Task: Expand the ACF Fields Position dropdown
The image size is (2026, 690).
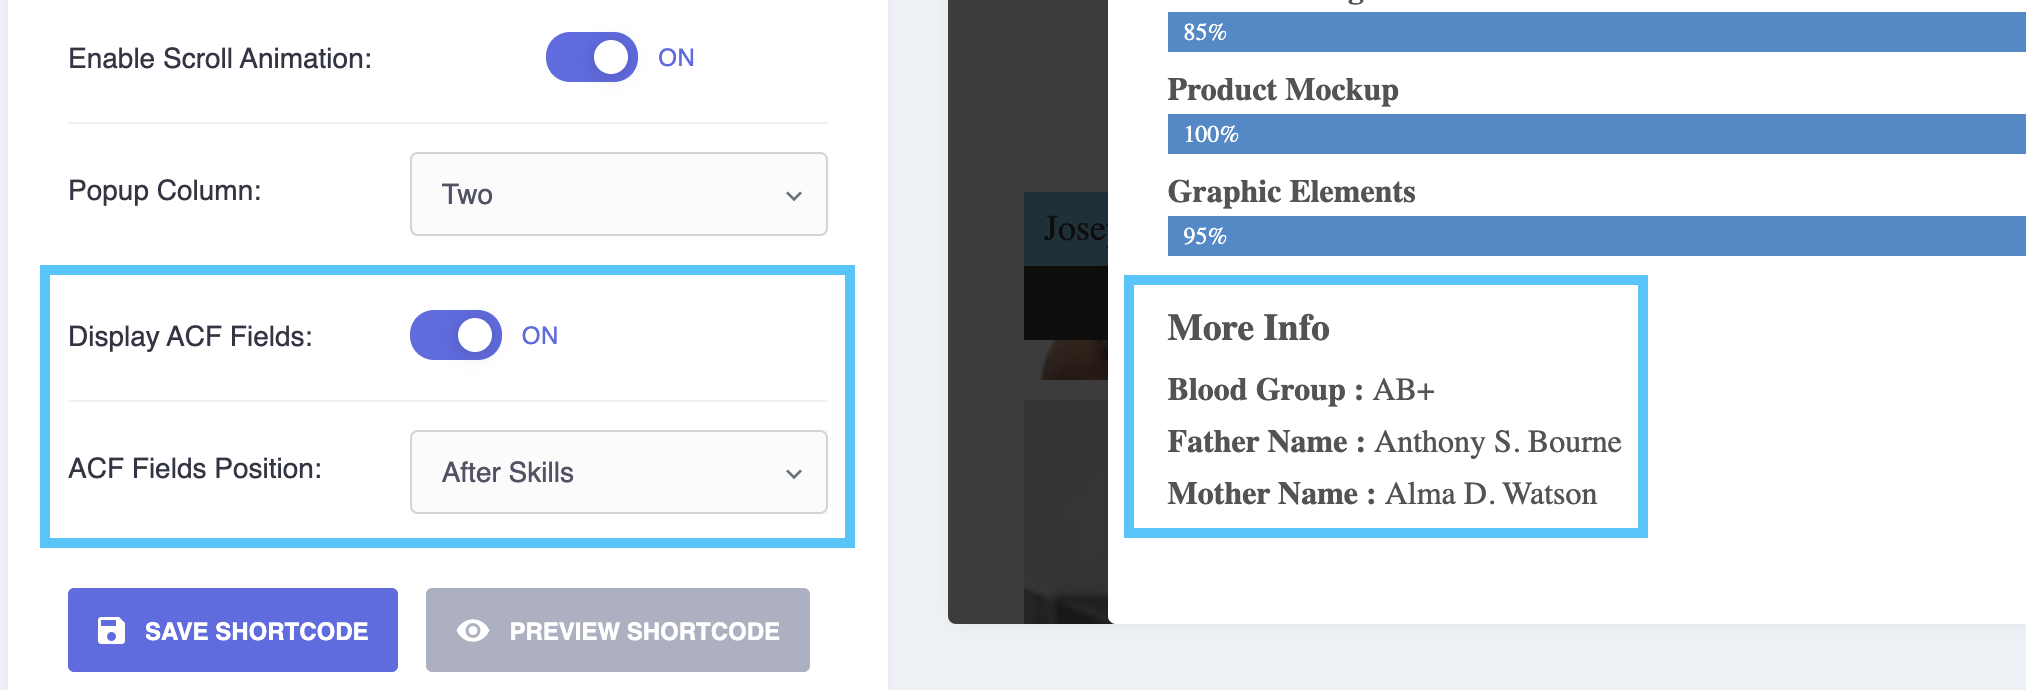Action: tap(618, 472)
